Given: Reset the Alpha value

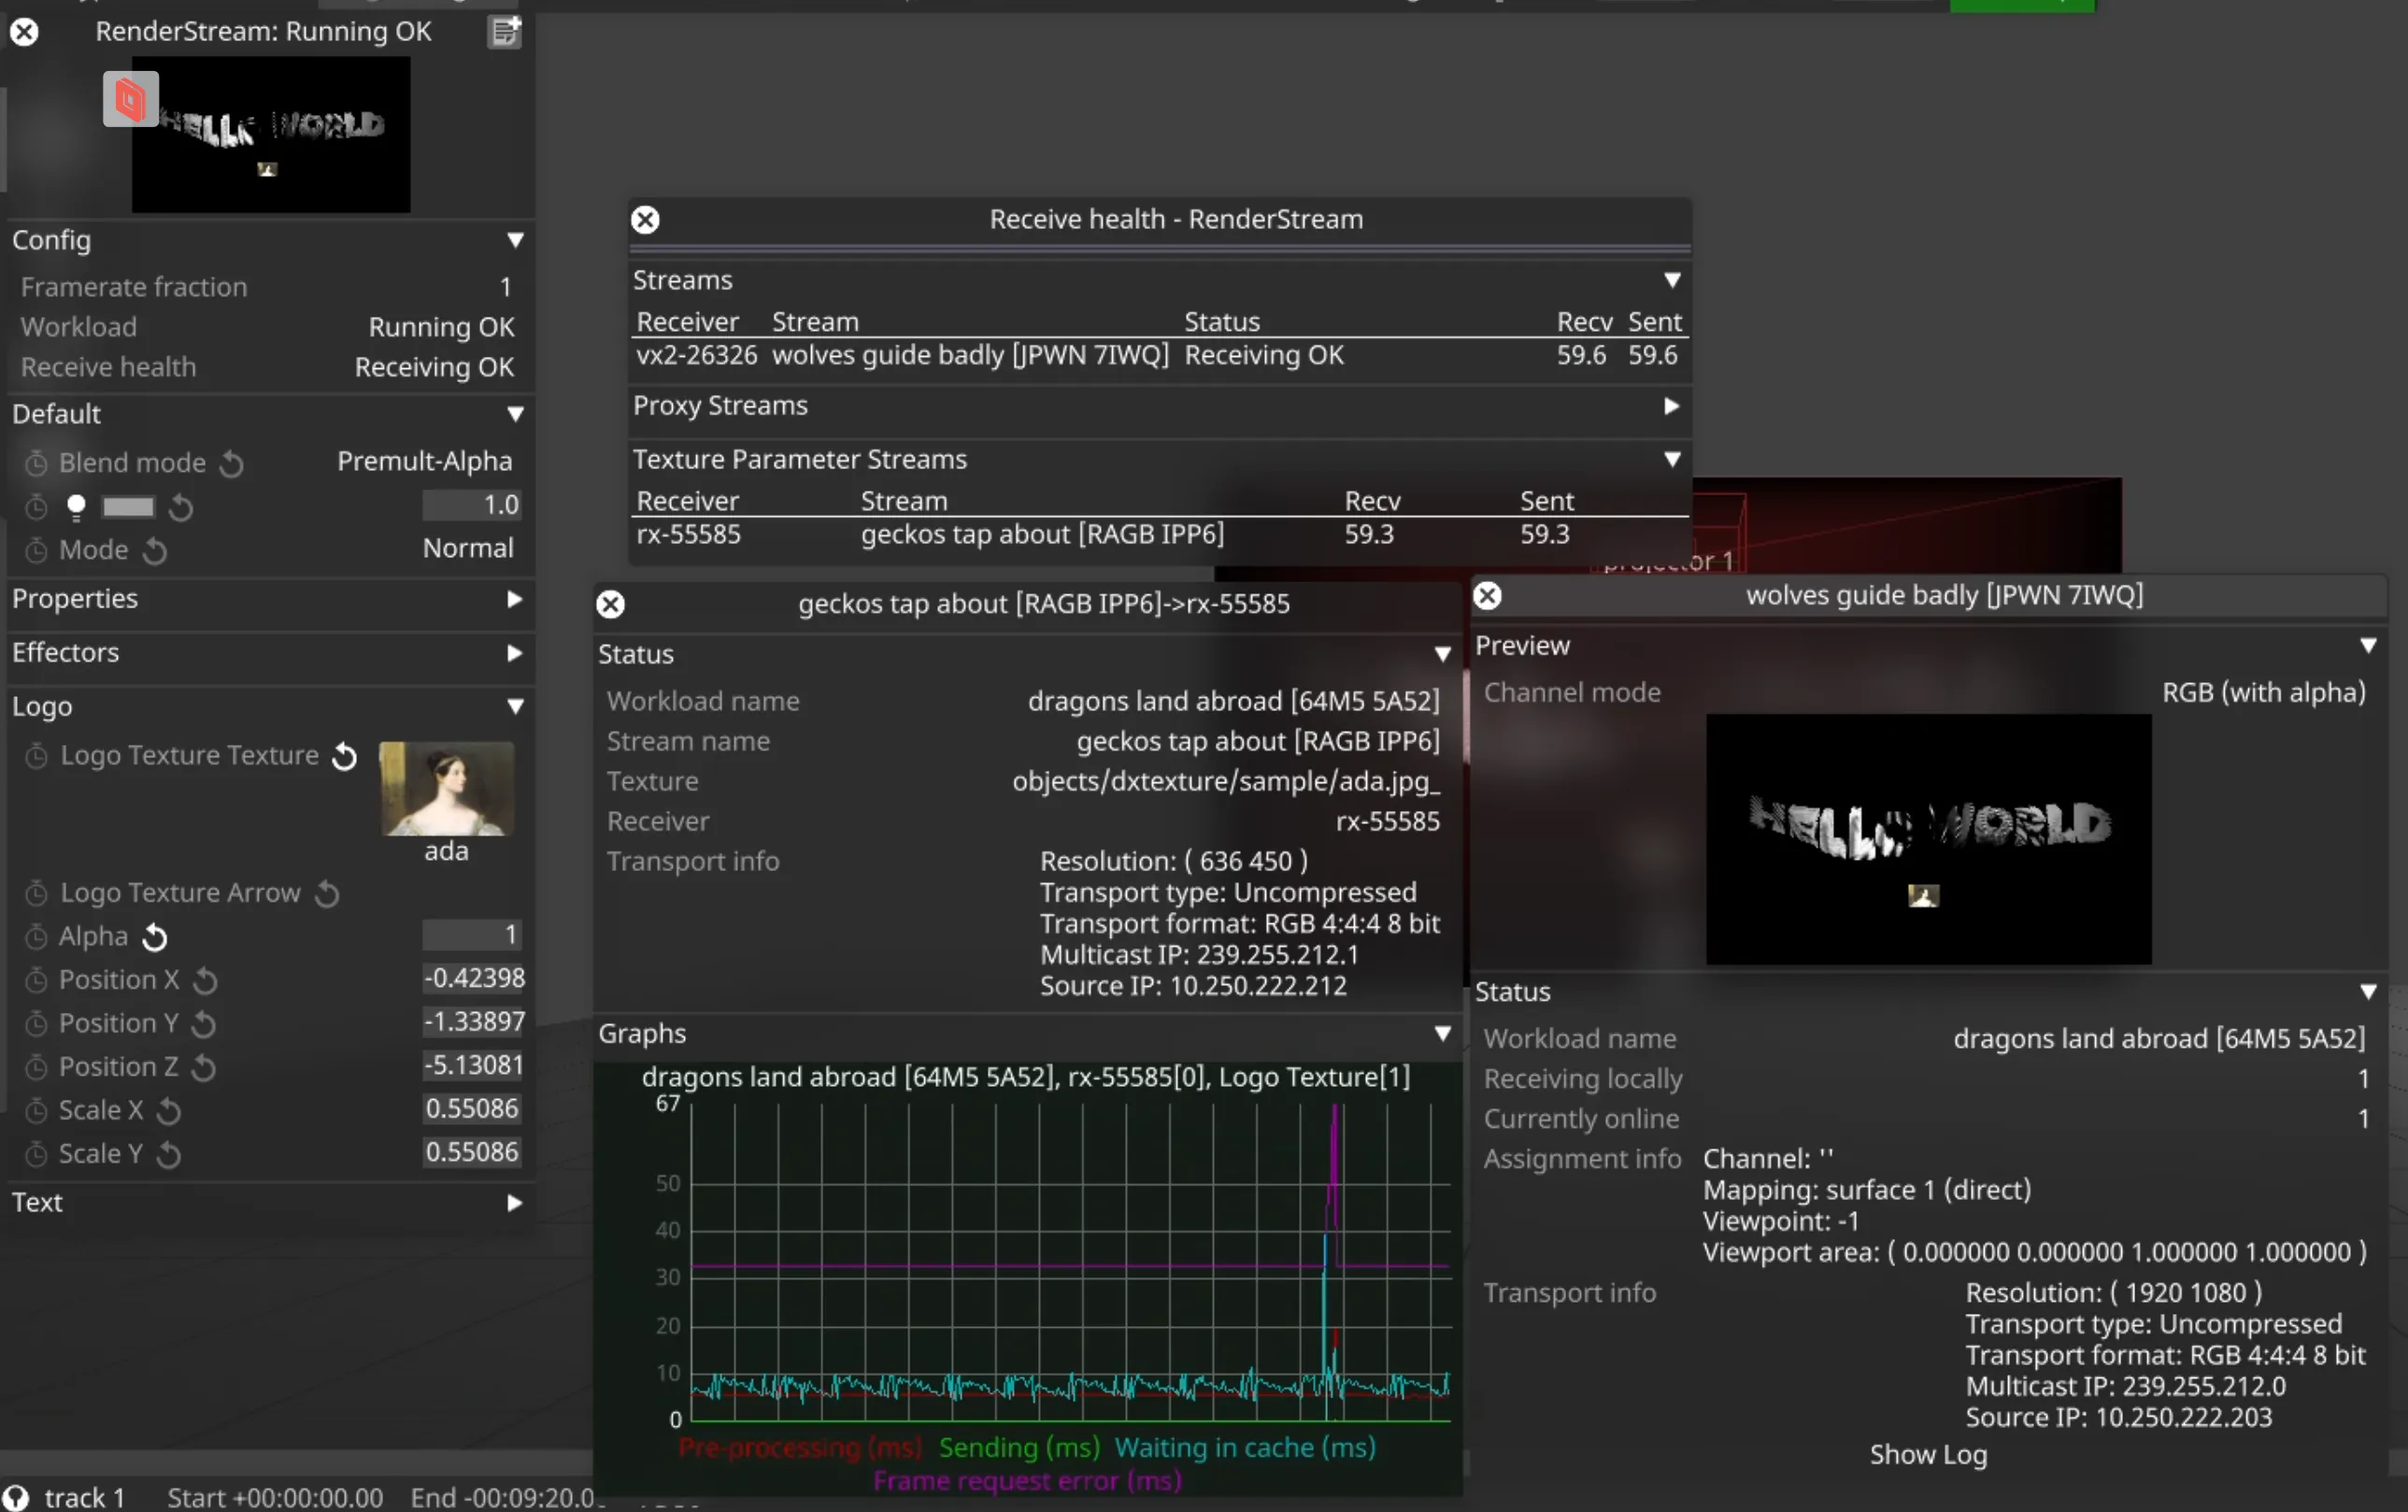Looking at the screenshot, I should coord(154,937).
